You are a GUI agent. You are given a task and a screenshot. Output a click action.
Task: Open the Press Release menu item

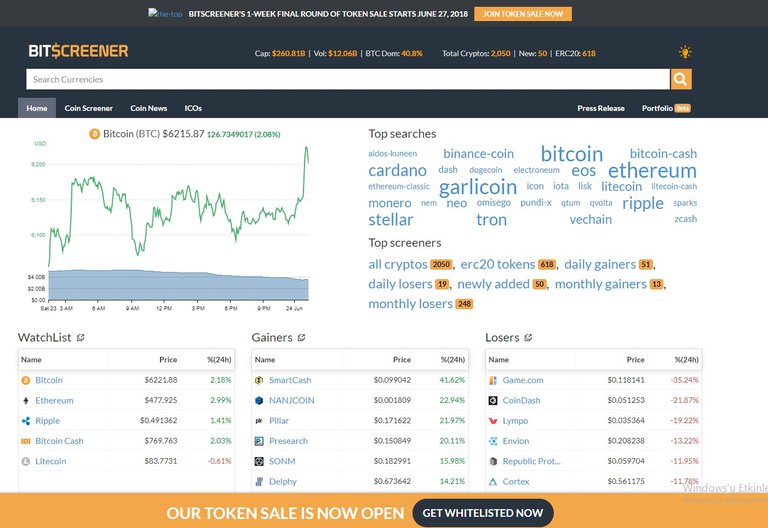click(x=600, y=108)
